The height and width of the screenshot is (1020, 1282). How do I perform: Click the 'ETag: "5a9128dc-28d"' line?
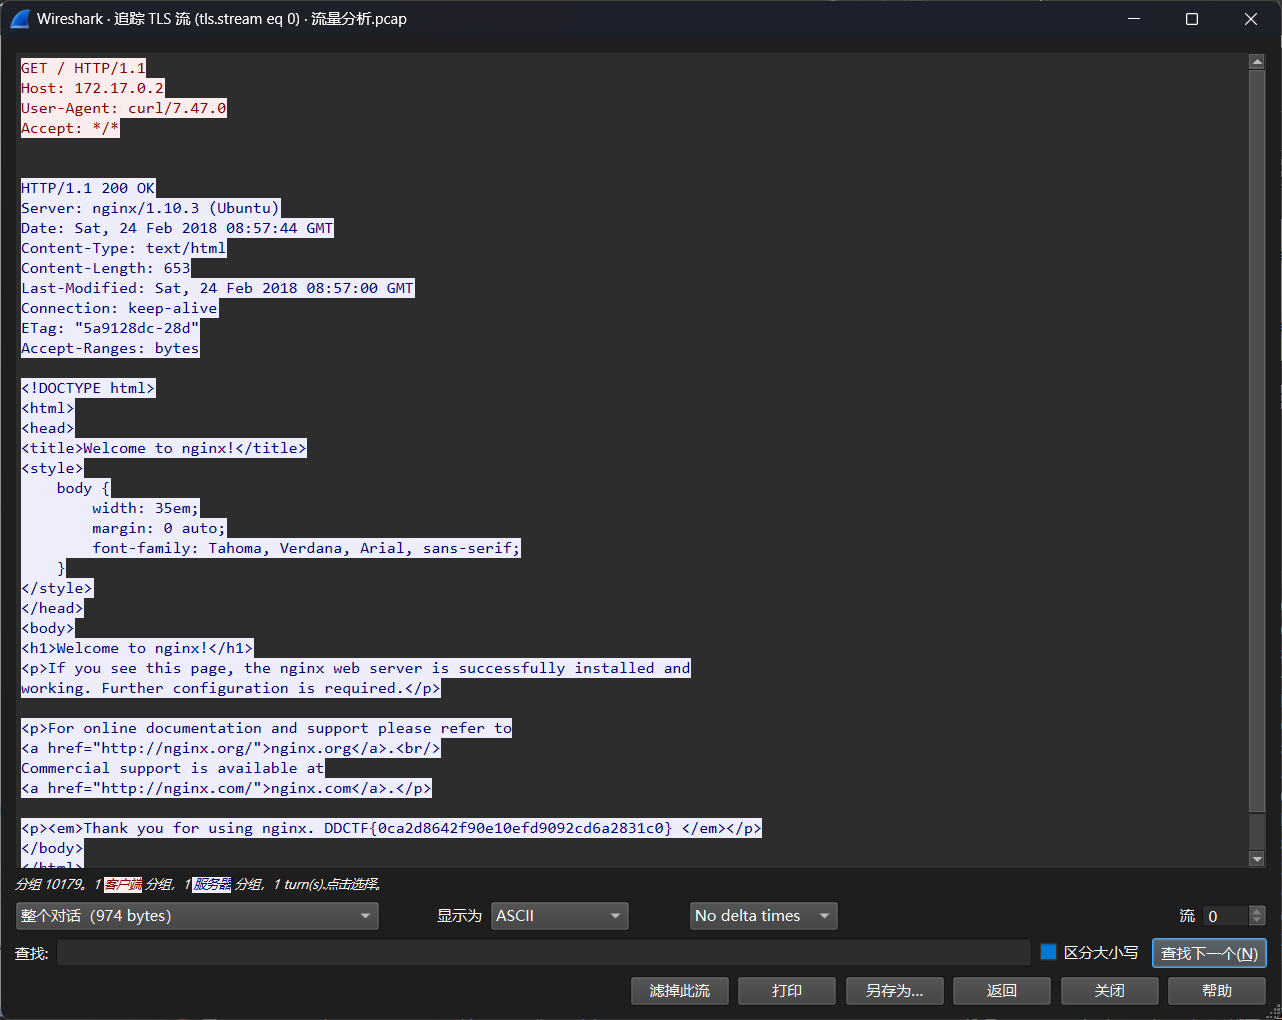110,328
